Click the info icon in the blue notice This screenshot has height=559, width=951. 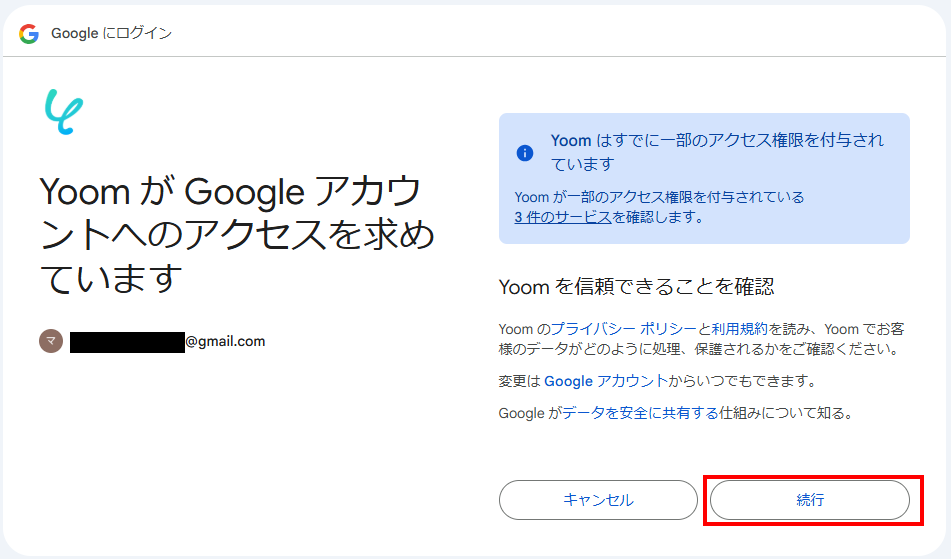[525, 153]
